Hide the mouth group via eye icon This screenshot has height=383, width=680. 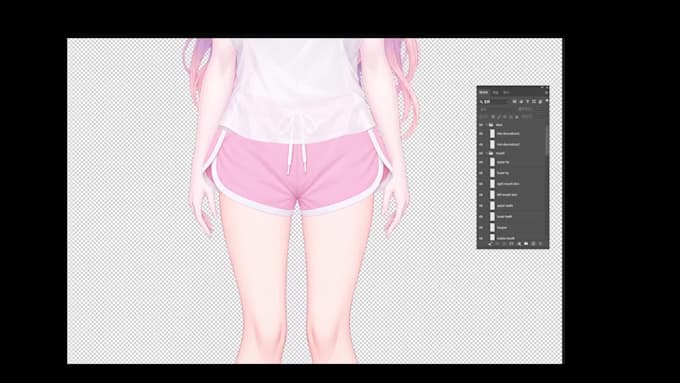[481, 154]
